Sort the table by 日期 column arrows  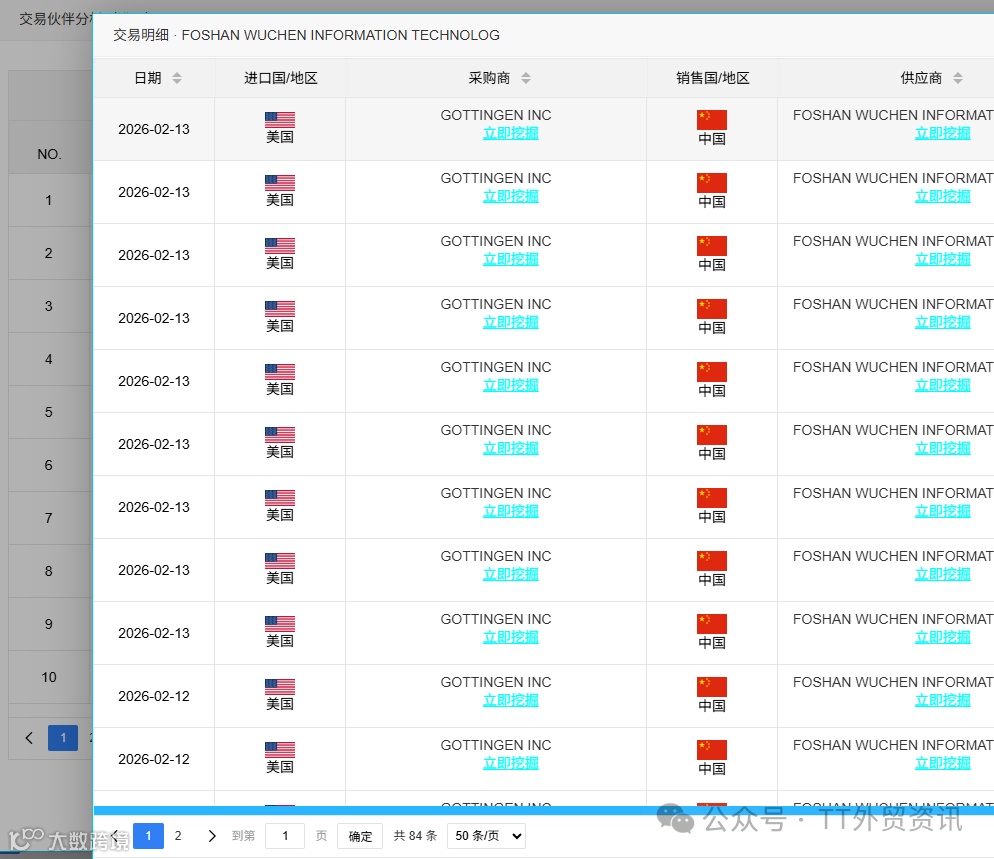[177, 78]
